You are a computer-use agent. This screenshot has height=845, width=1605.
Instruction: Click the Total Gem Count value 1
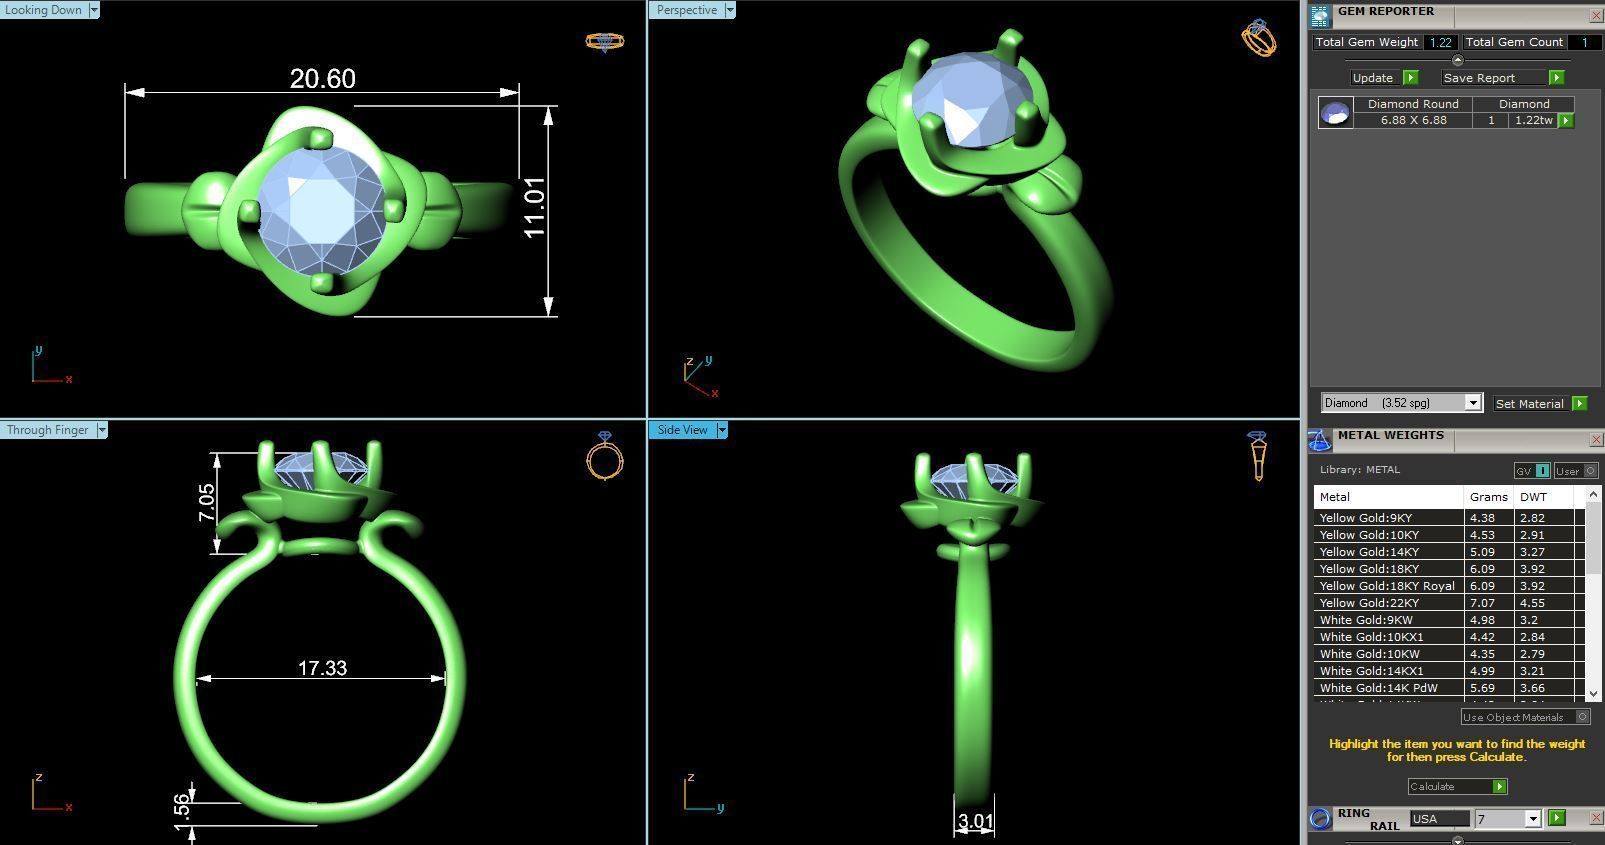click(1583, 42)
